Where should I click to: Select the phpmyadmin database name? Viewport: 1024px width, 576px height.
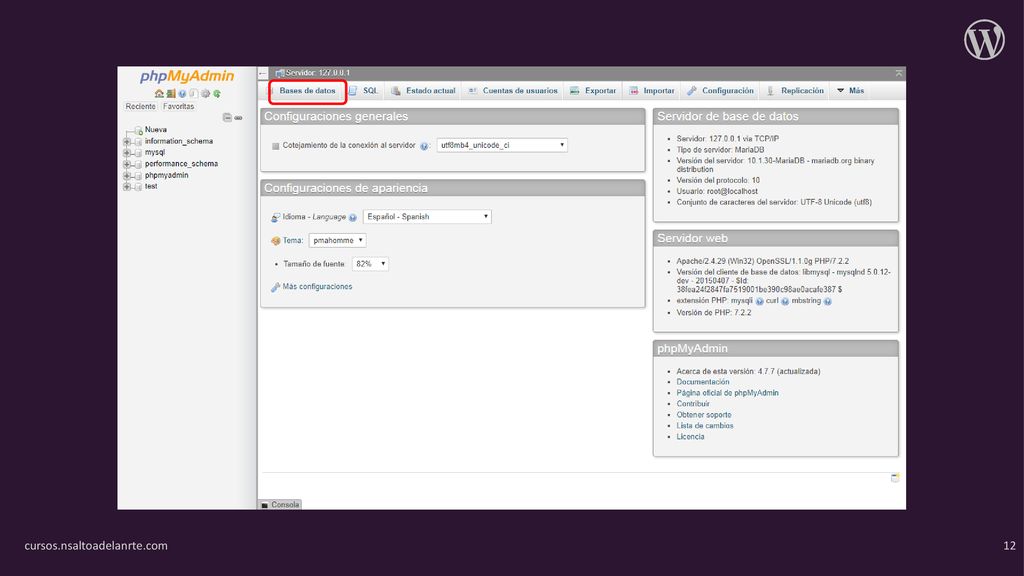(167, 175)
